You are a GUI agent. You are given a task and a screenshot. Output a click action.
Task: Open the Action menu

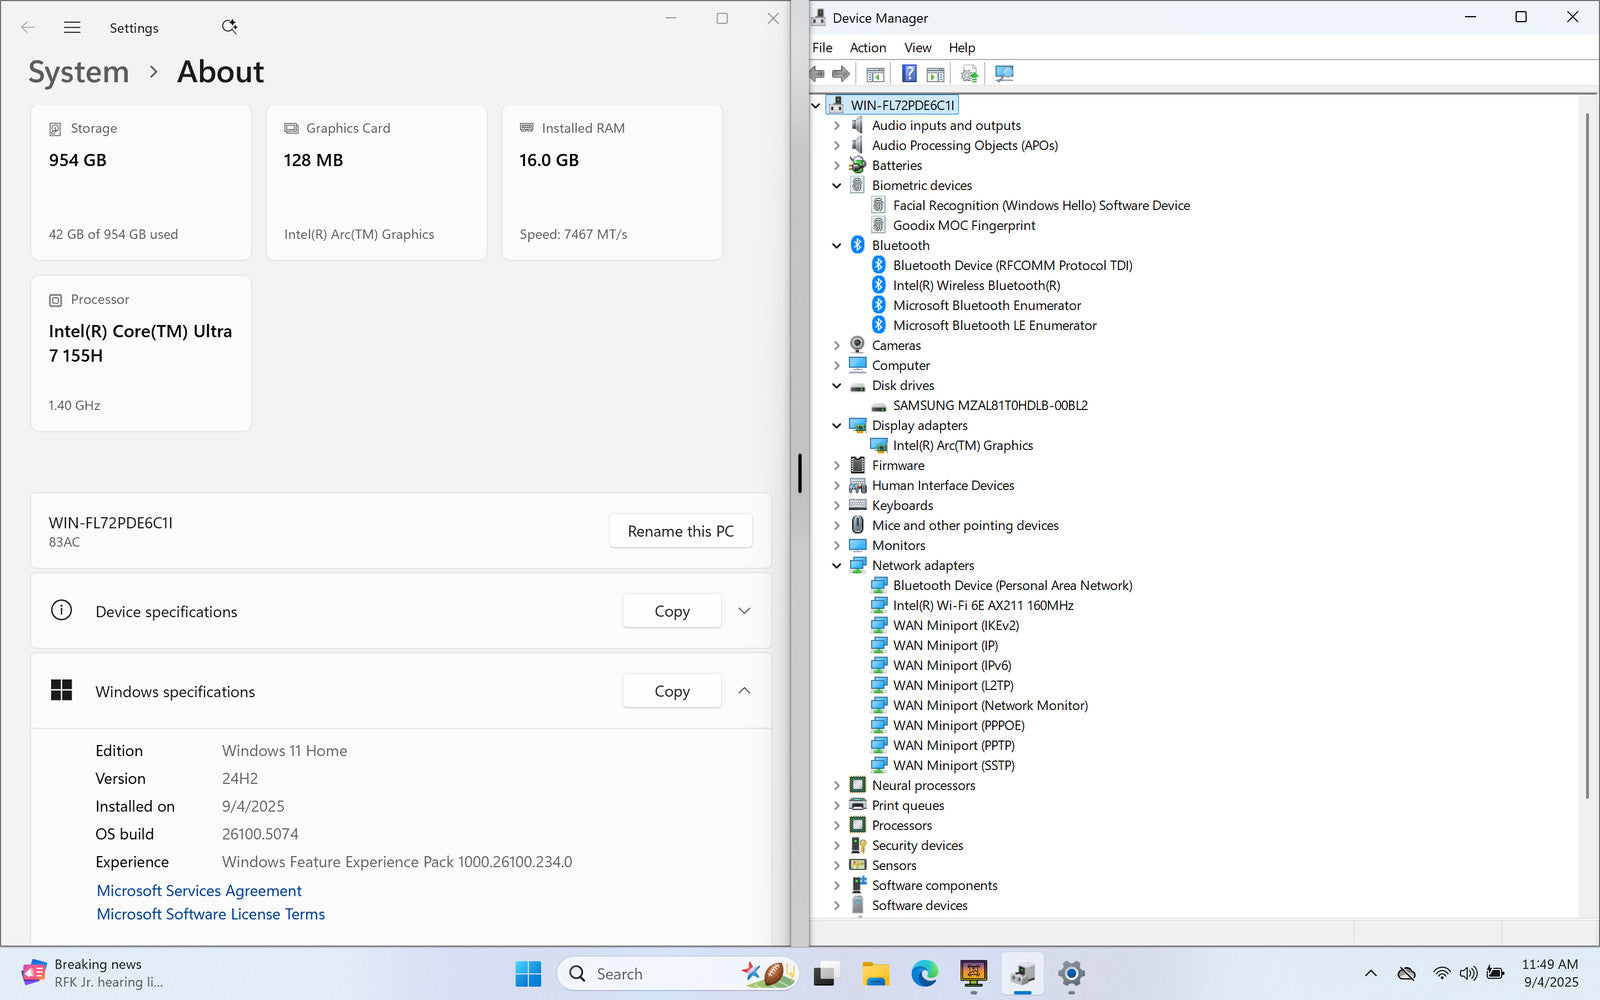point(867,47)
